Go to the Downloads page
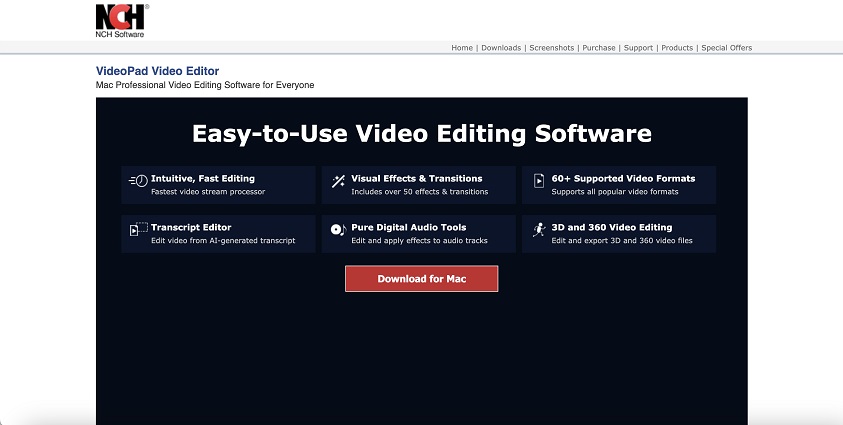The height and width of the screenshot is (425, 843). pos(501,48)
